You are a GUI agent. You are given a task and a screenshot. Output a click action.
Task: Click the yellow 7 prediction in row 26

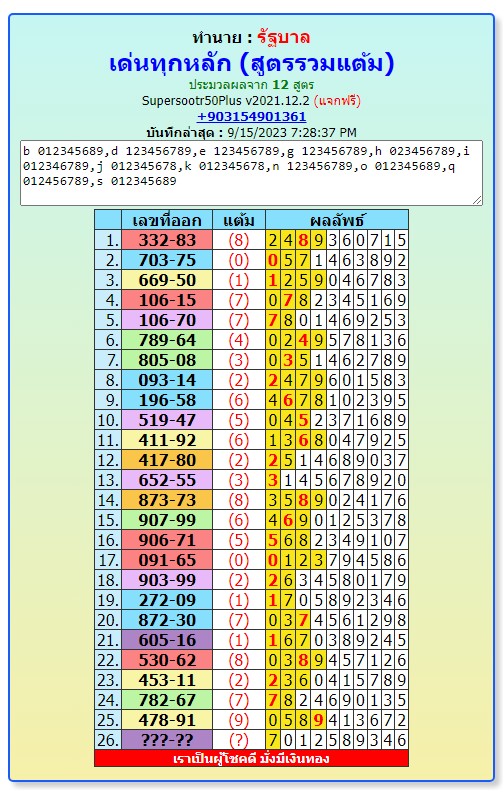273,740
